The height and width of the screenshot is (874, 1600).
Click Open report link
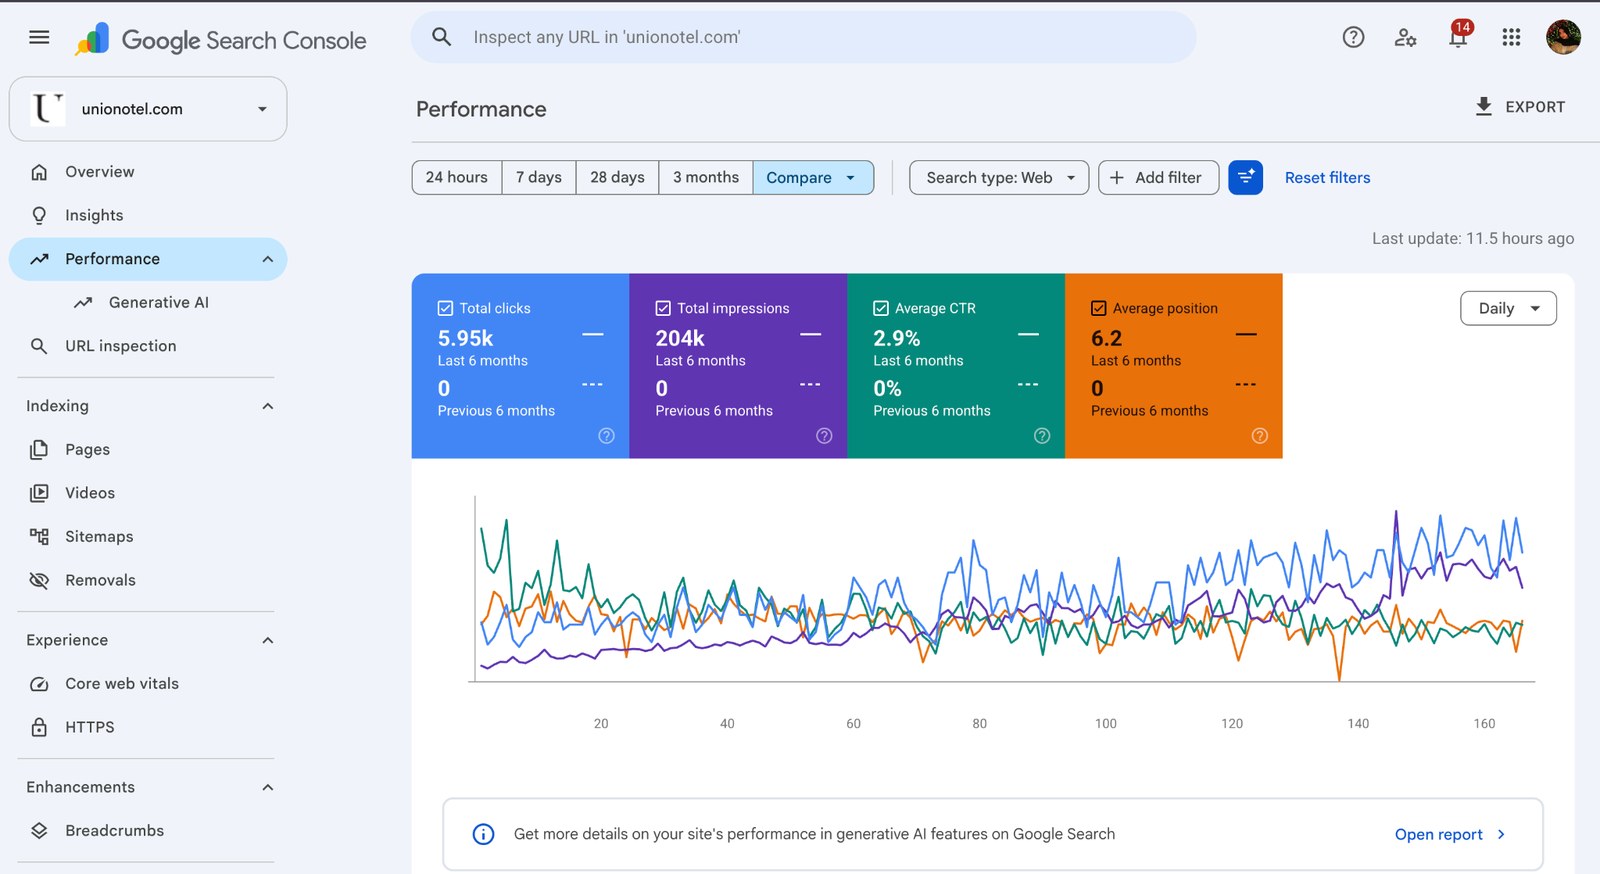click(1449, 834)
